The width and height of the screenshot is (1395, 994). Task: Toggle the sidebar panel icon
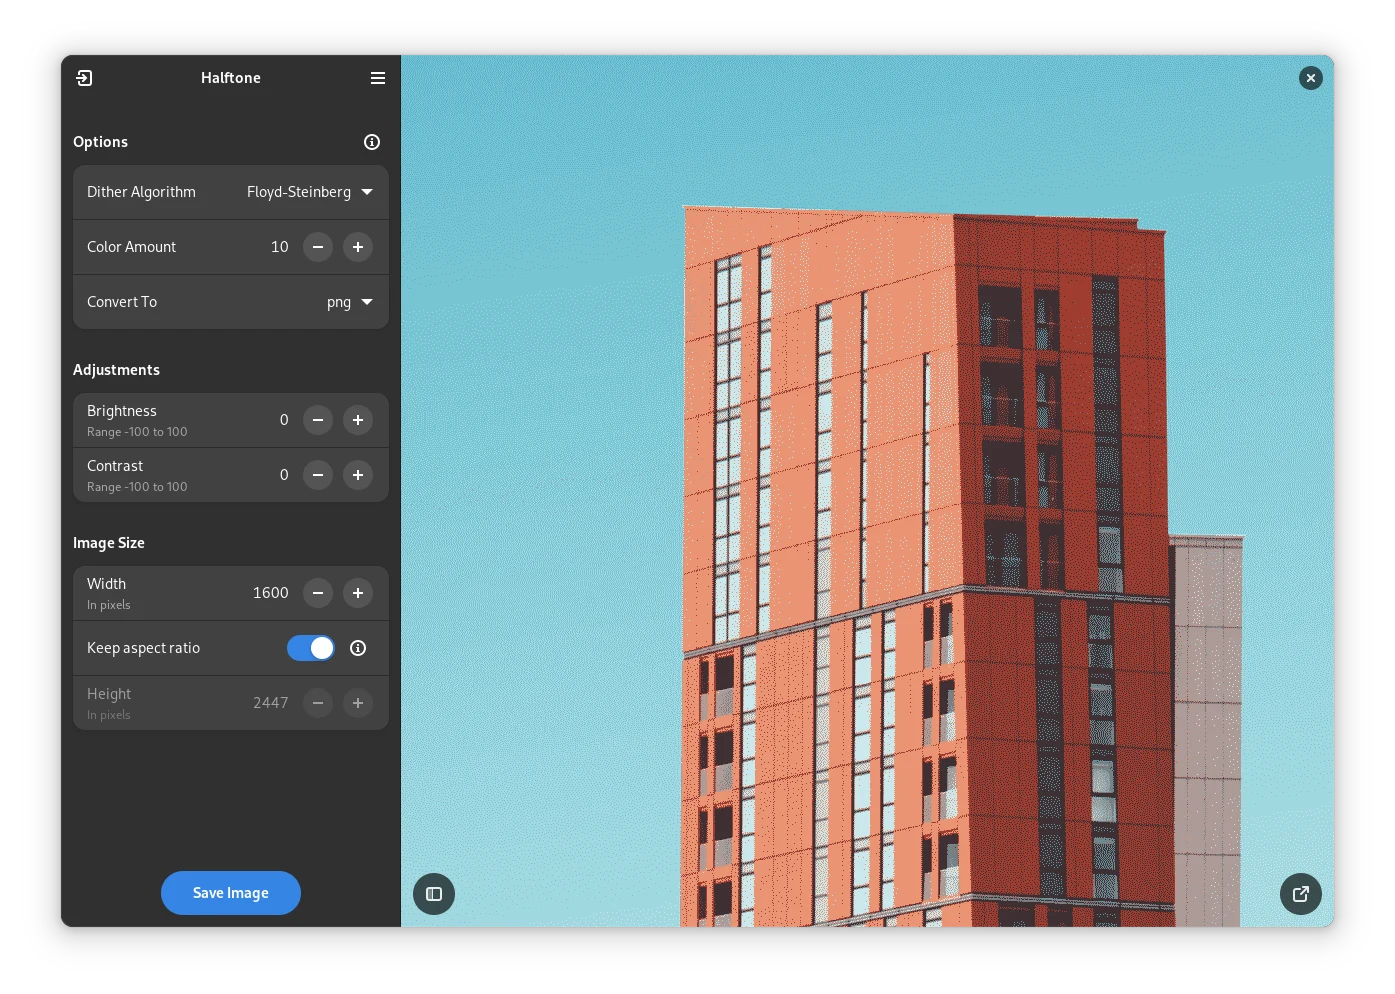click(x=434, y=894)
